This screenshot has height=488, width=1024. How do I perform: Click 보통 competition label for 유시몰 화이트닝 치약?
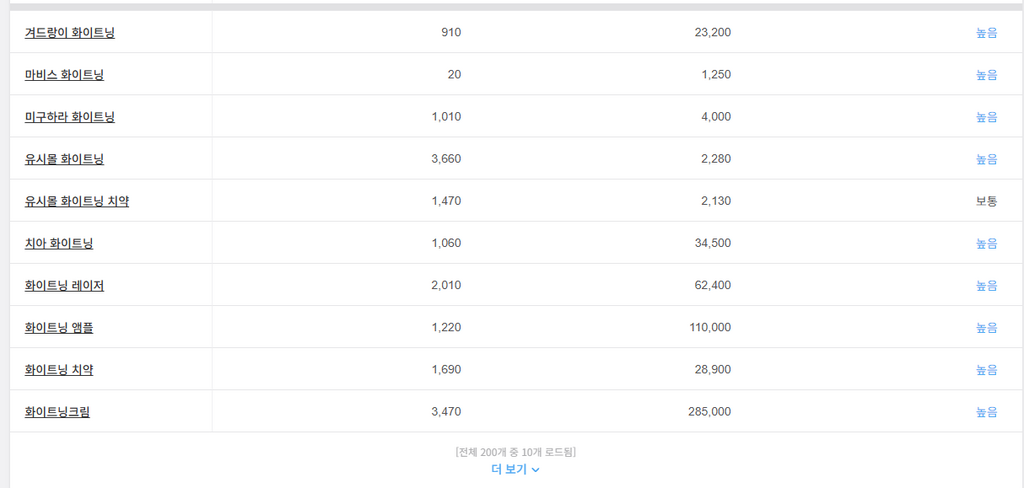pyautogui.click(x=986, y=201)
